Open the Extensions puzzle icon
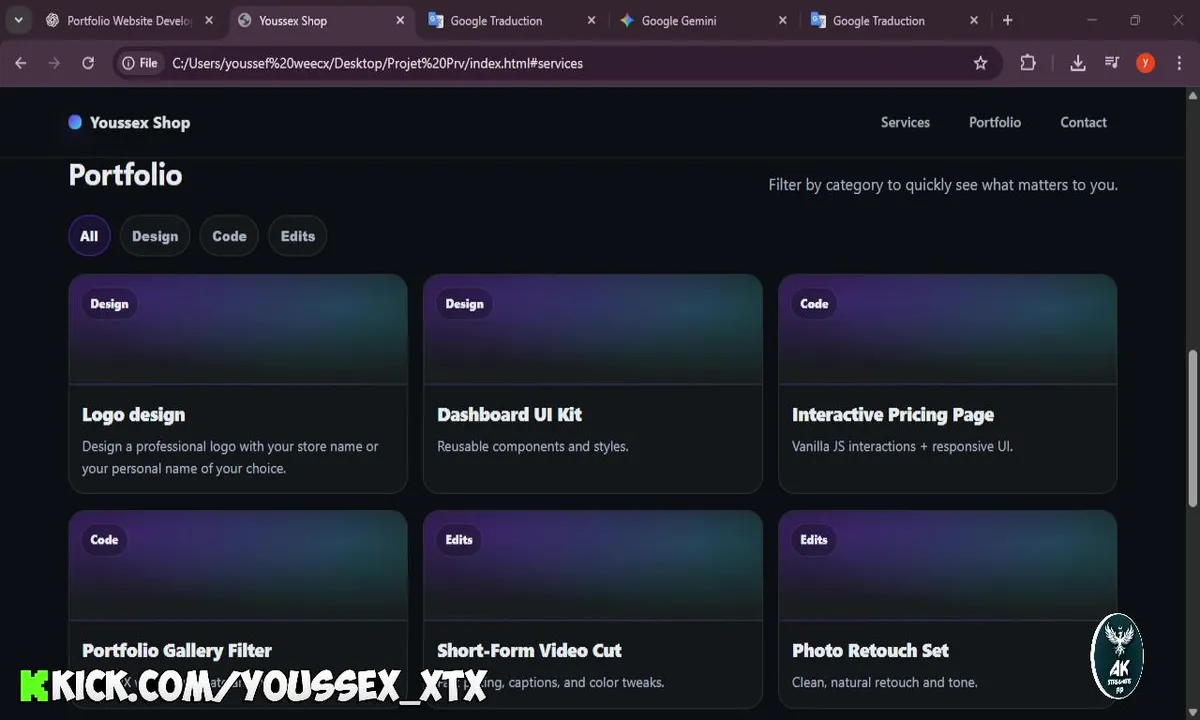This screenshot has width=1200, height=720. tap(1028, 63)
